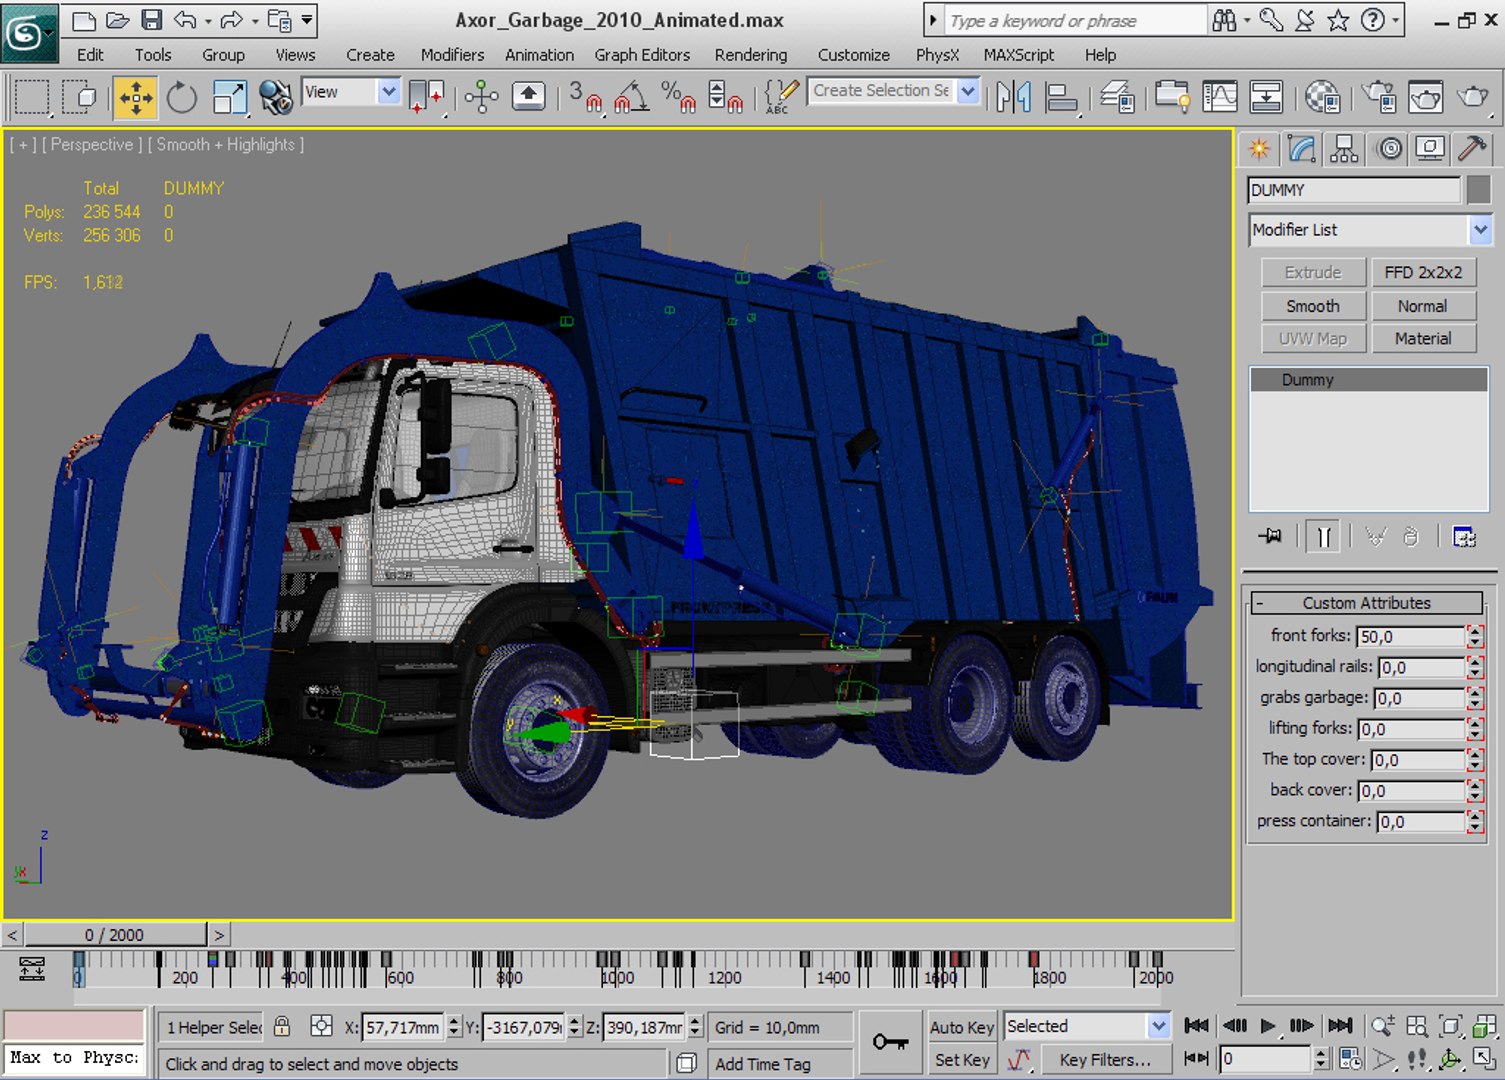
Task: Activate the Select and Rotate tool
Action: pos(182,97)
